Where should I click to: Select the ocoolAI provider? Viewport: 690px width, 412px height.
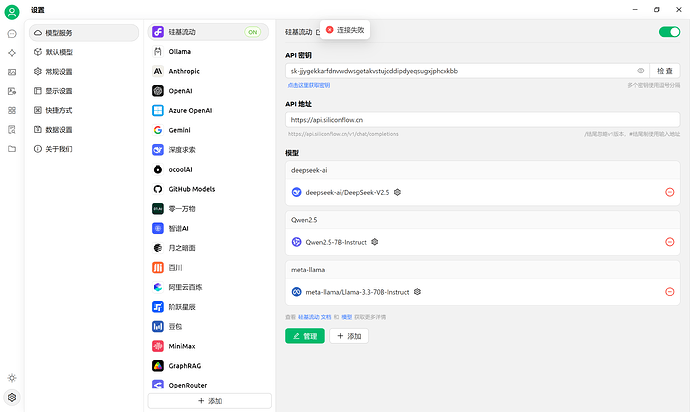click(208, 169)
